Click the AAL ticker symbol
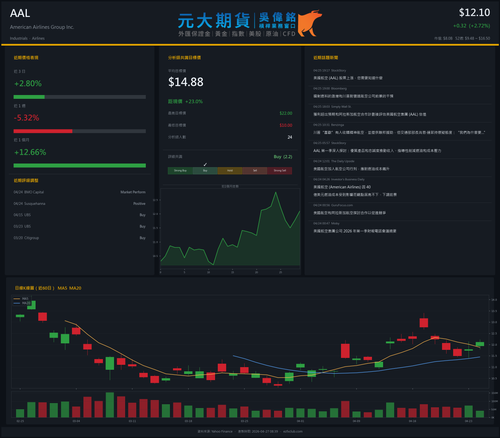The width and height of the screenshot is (500, 438). [x=20, y=13]
